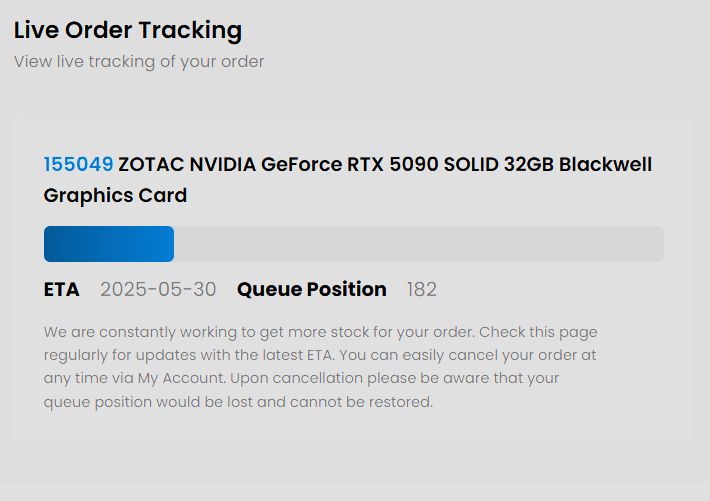Viewport: 710px width, 501px height.
Task: Open order number 155049 link
Action: tap(78, 164)
